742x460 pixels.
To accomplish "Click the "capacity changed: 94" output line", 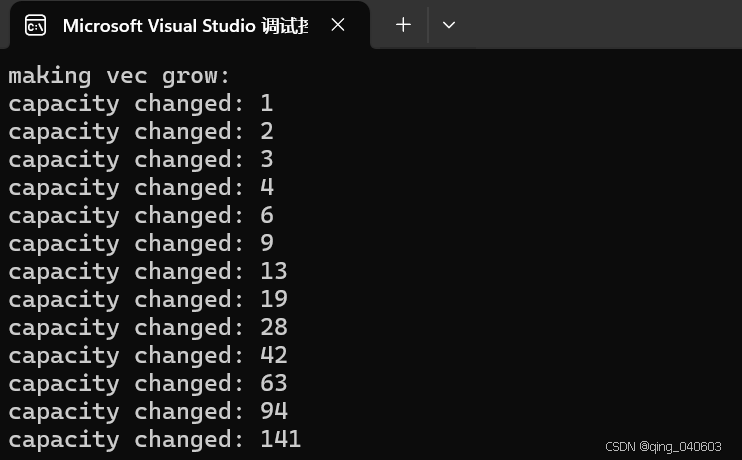I will (147, 412).
